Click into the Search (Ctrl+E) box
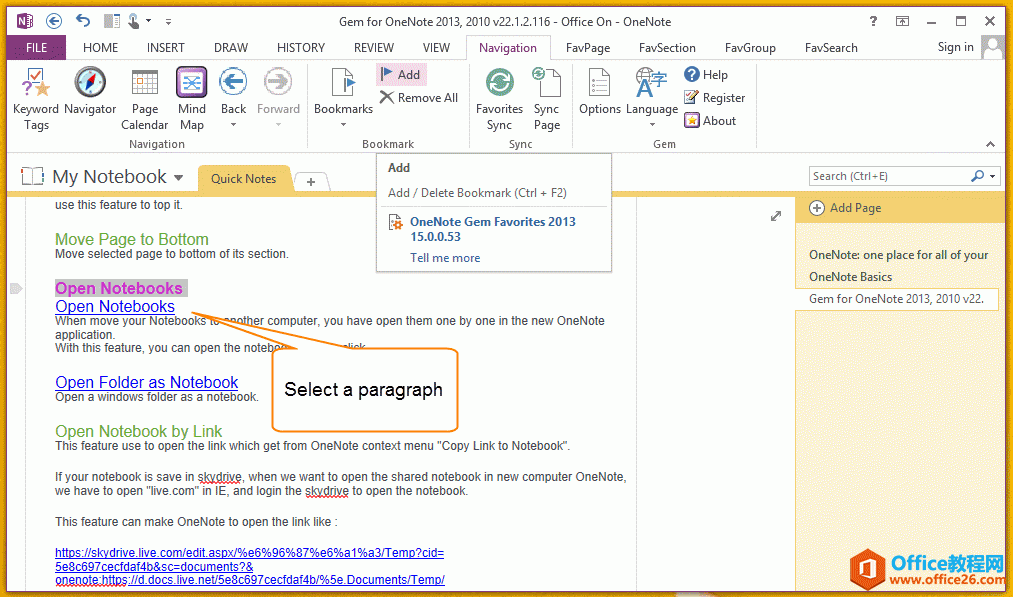Image resolution: width=1013 pixels, height=597 pixels. 888,176
